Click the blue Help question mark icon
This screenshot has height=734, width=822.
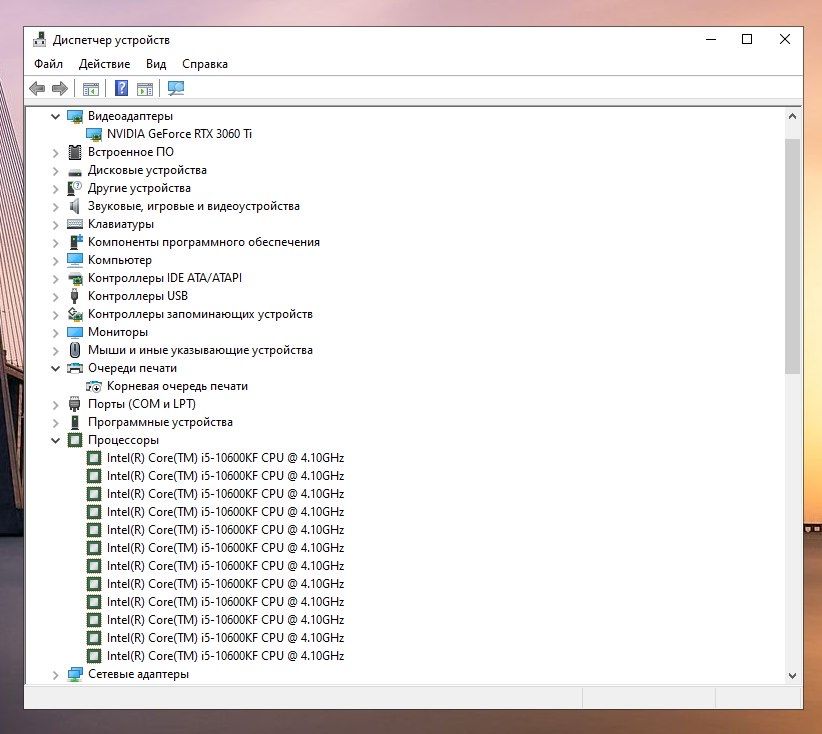click(x=122, y=88)
